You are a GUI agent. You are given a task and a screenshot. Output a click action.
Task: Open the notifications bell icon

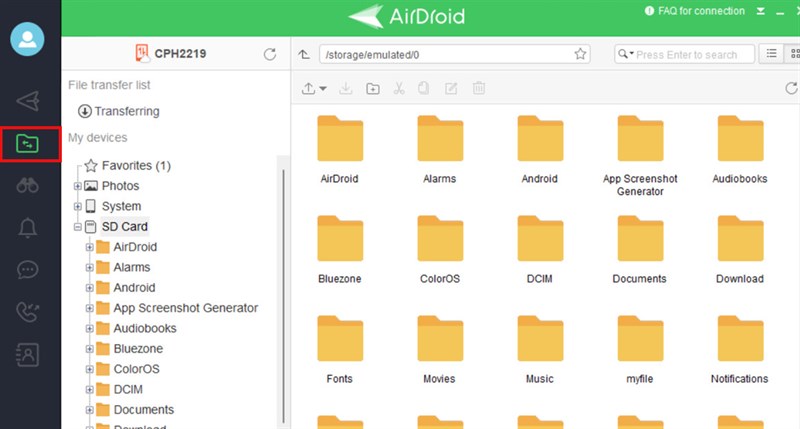[x=29, y=228]
